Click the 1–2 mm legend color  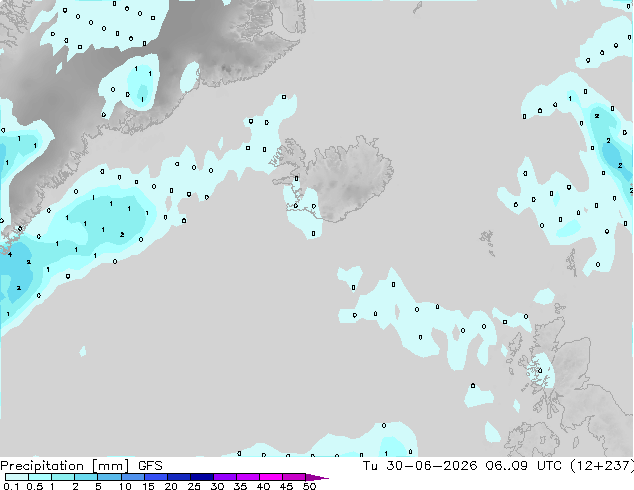[x=63, y=477]
